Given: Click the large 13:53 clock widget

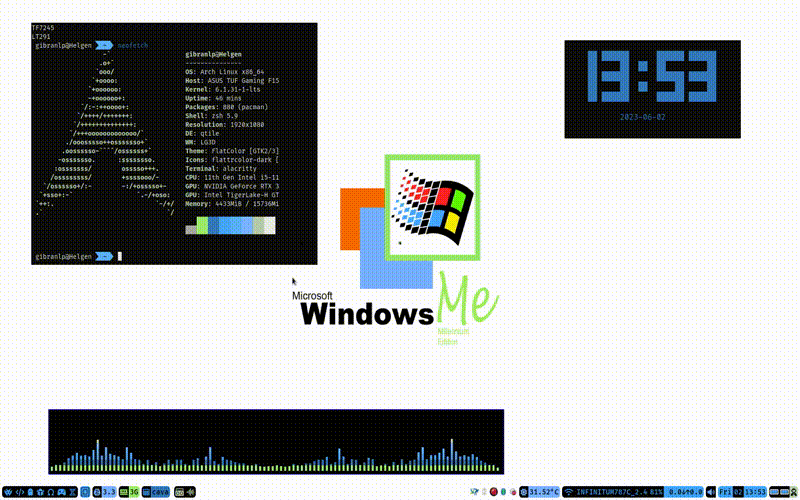Looking at the screenshot, I should tap(652, 76).
